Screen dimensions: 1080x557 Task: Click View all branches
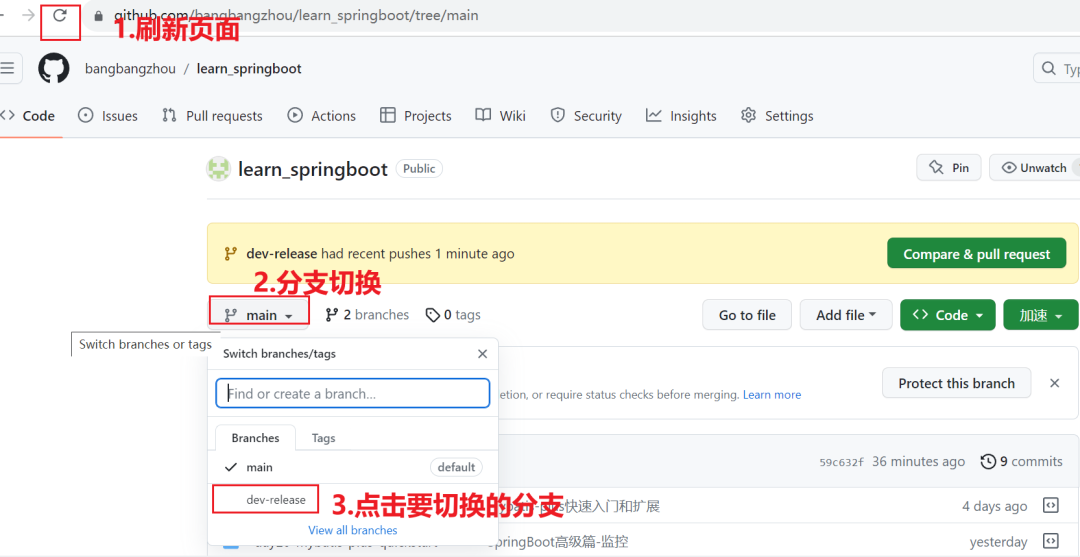point(353,530)
